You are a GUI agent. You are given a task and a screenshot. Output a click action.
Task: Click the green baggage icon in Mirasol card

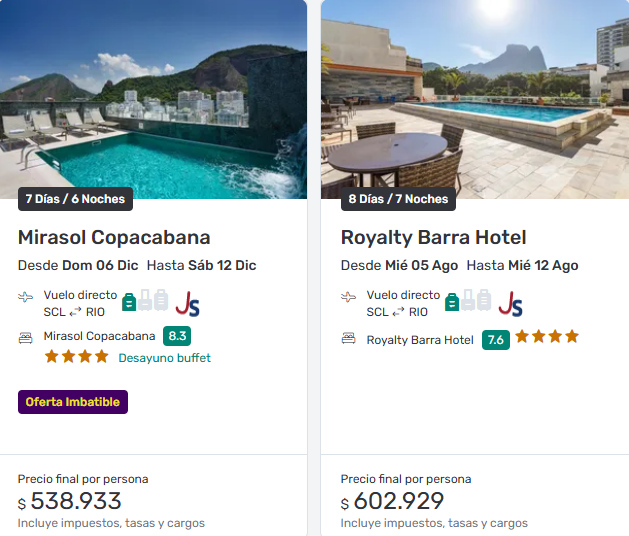click(129, 301)
